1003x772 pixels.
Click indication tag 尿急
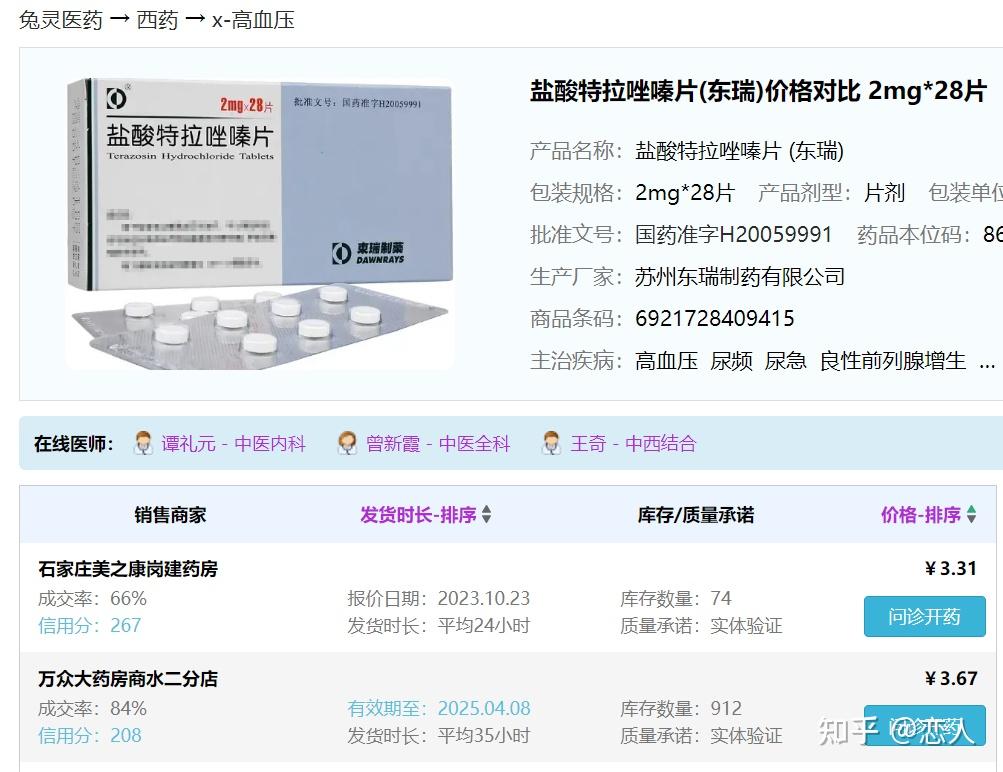(786, 361)
